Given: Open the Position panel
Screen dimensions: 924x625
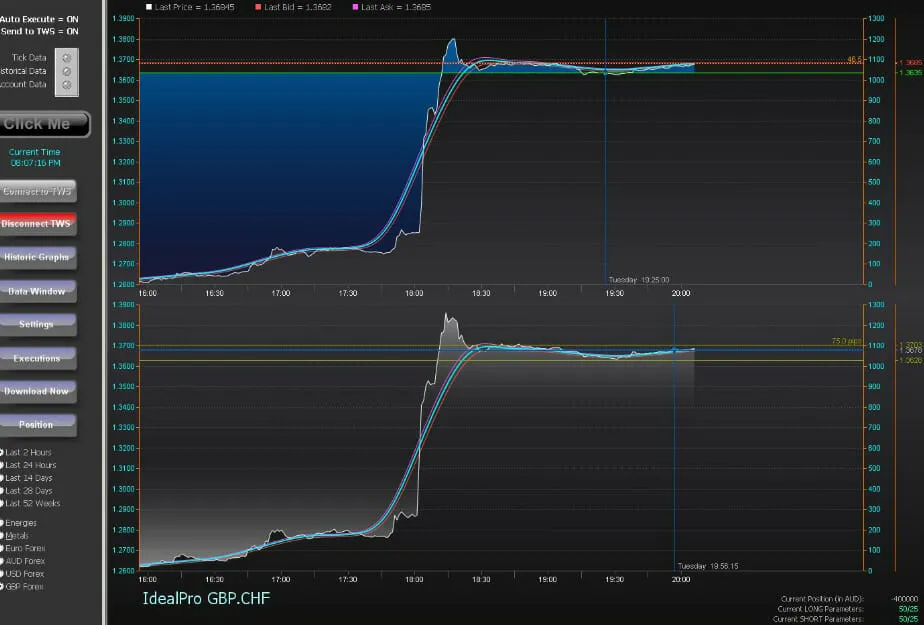Looking at the screenshot, I should click(x=38, y=424).
